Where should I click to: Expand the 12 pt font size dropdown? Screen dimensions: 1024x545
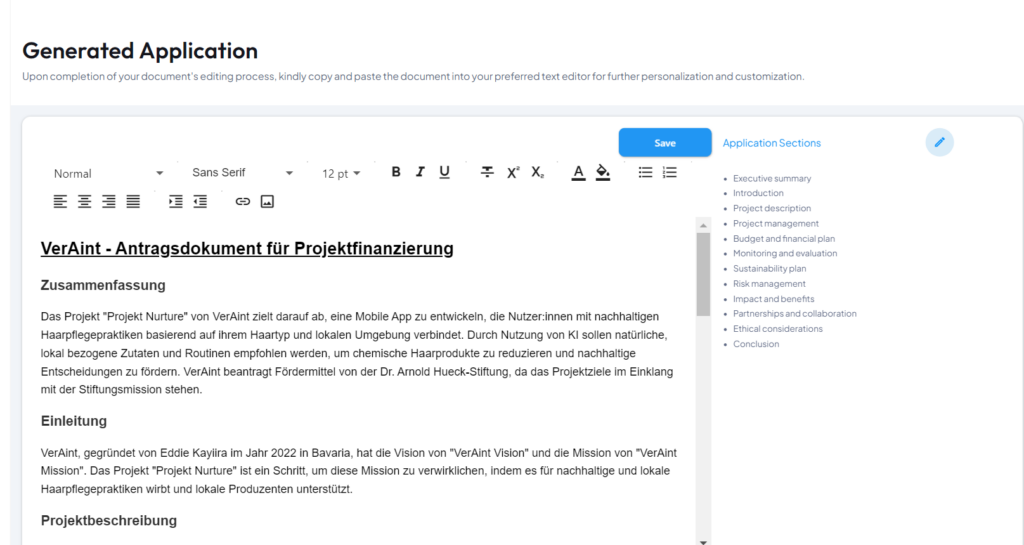(x=341, y=173)
